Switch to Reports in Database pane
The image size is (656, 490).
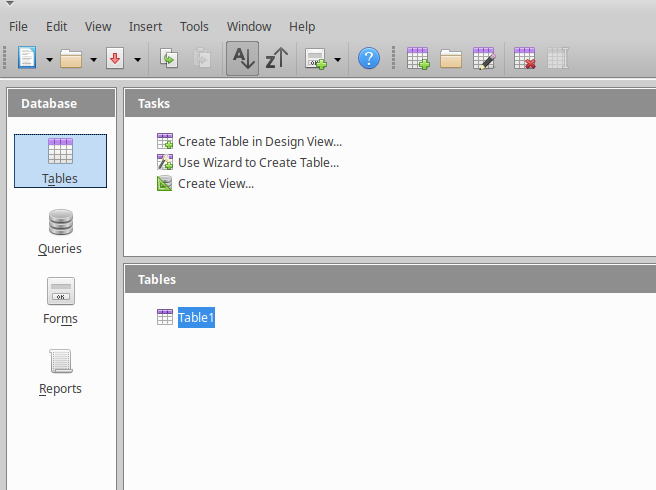tap(60, 372)
